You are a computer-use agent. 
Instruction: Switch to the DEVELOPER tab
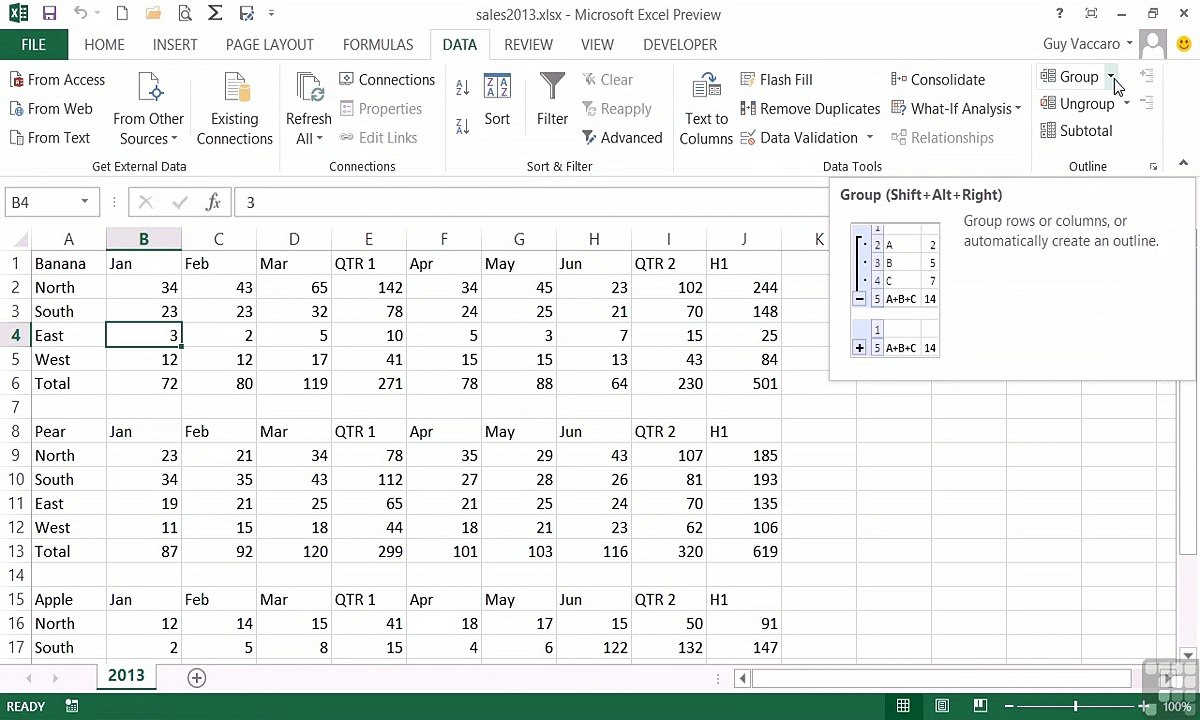coord(680,44)
